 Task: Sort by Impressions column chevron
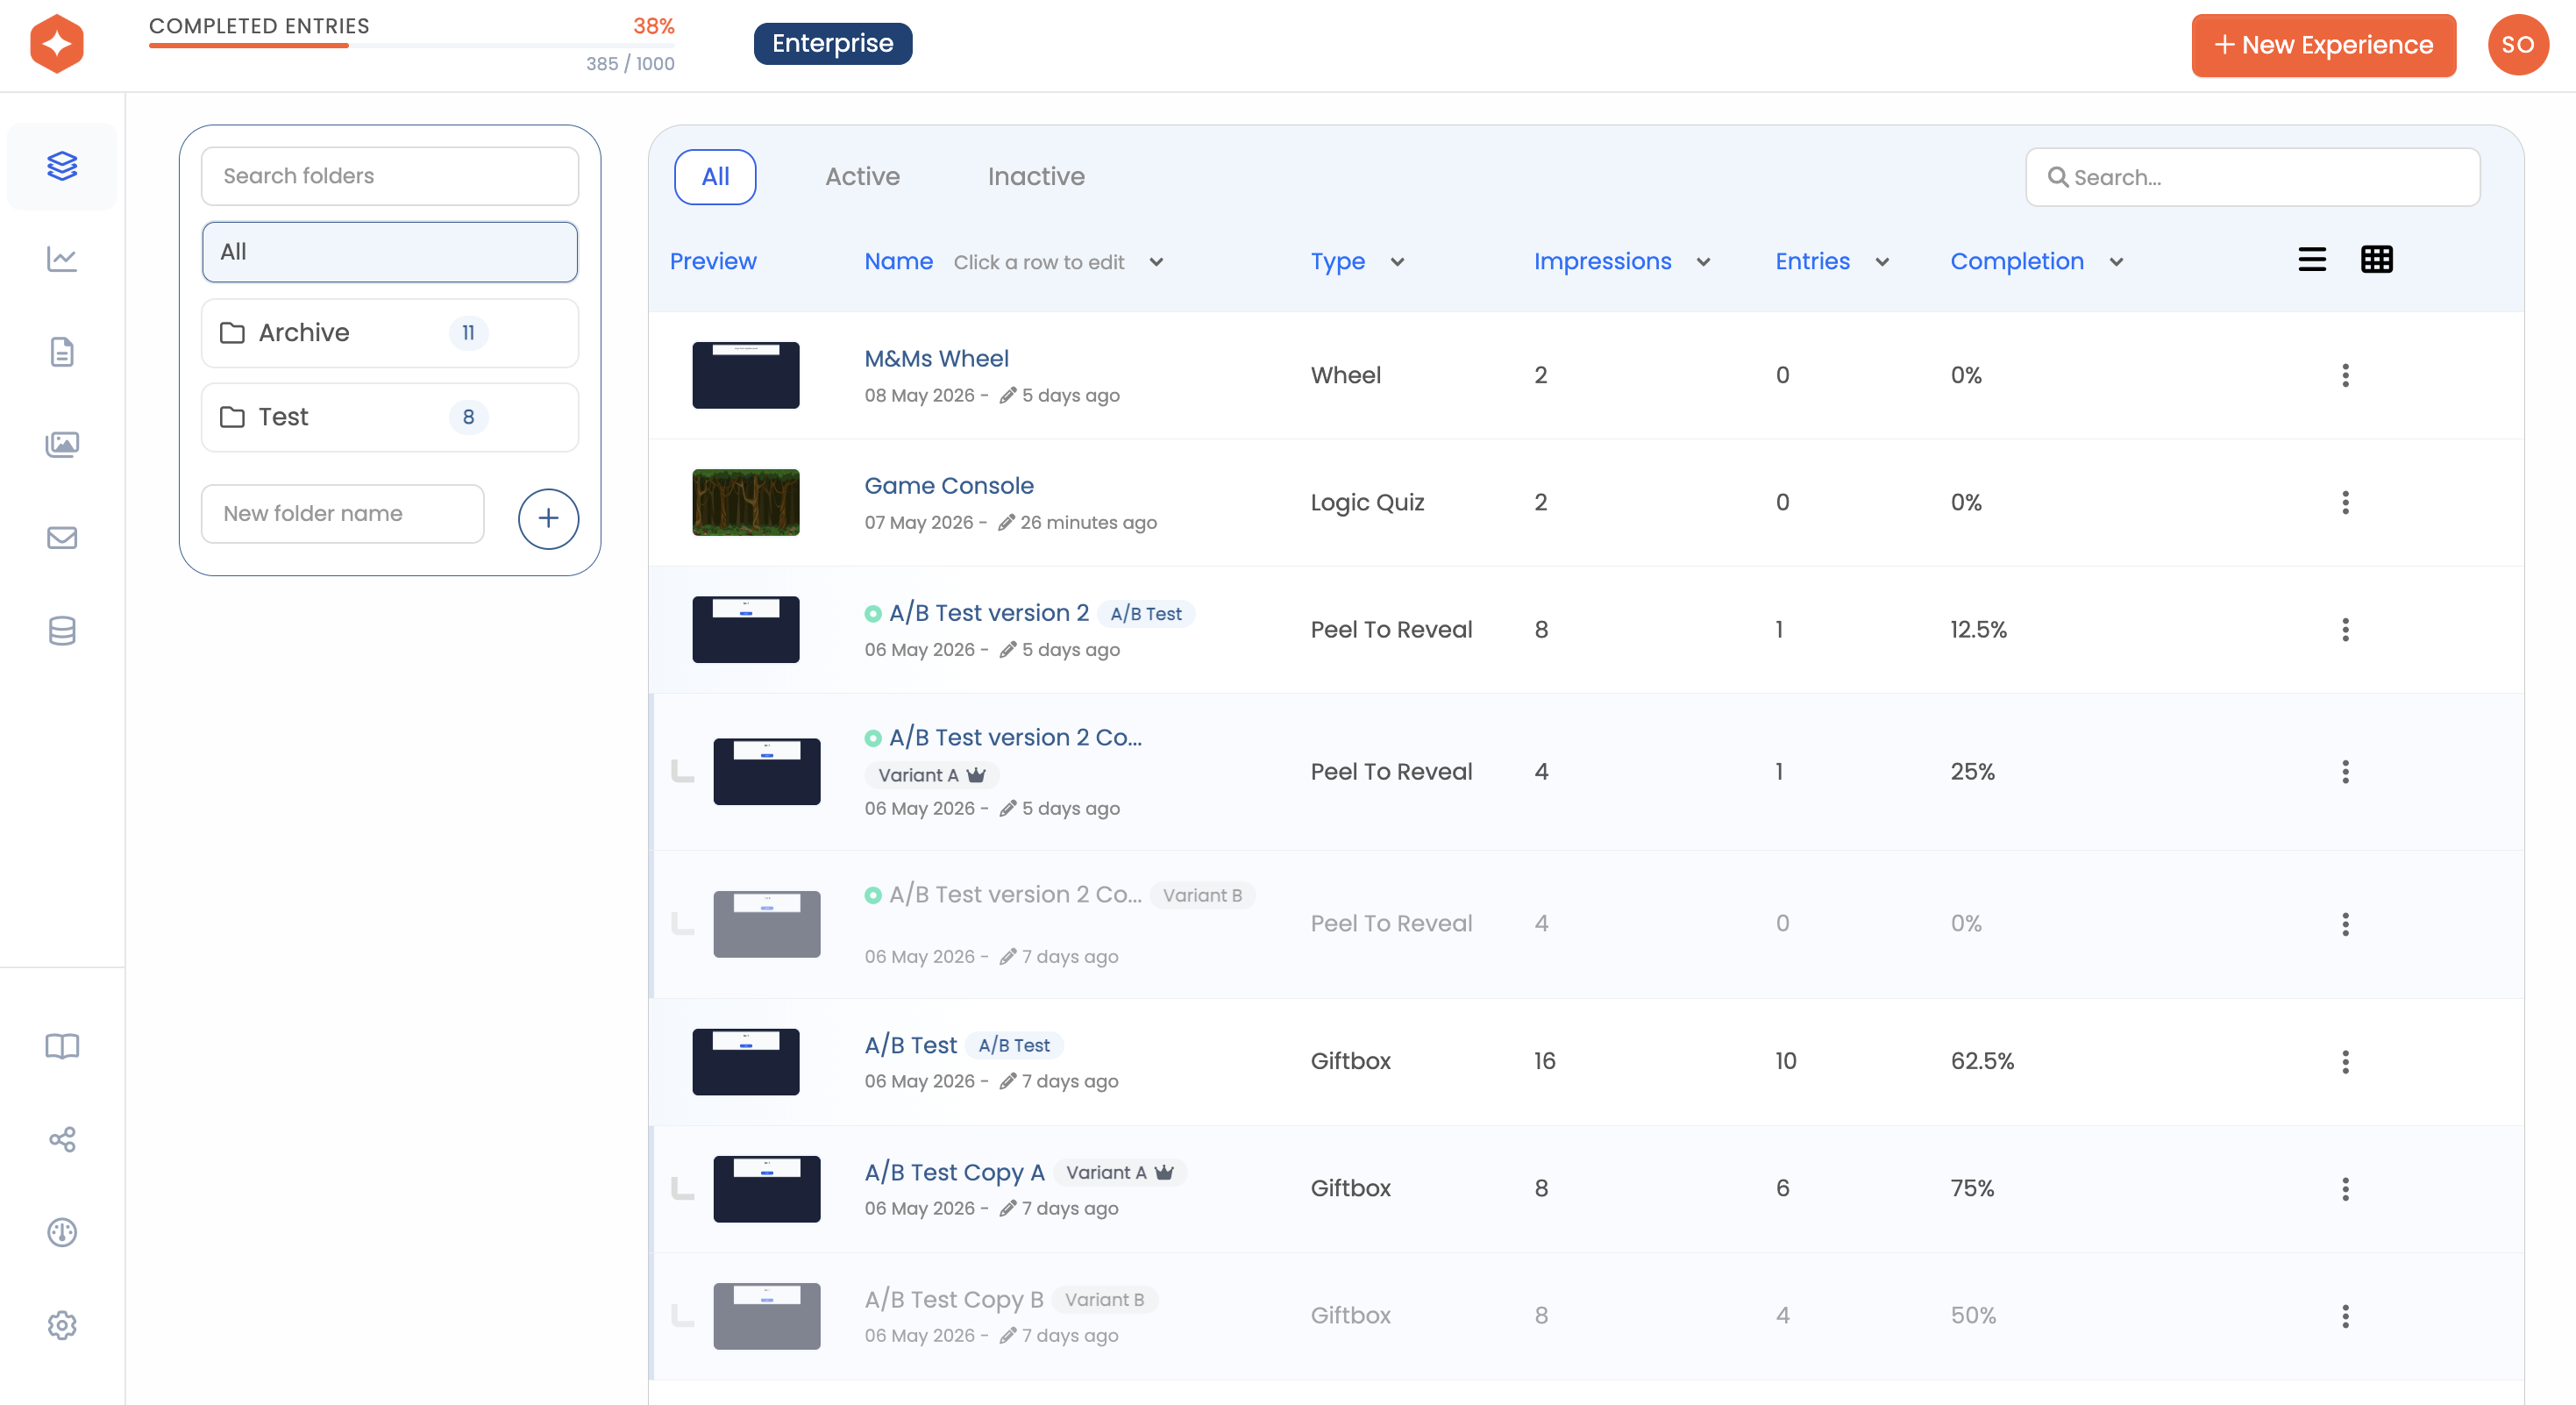1703,262
